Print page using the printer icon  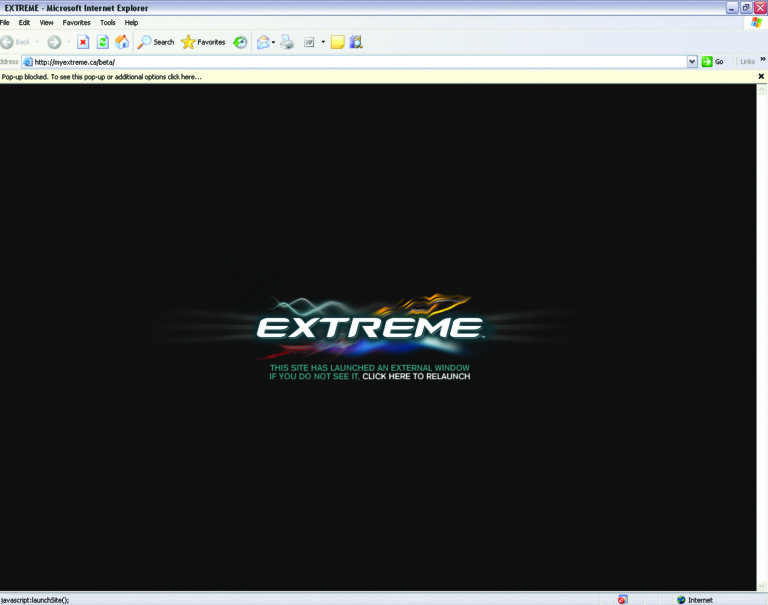[x=288, y=42]
